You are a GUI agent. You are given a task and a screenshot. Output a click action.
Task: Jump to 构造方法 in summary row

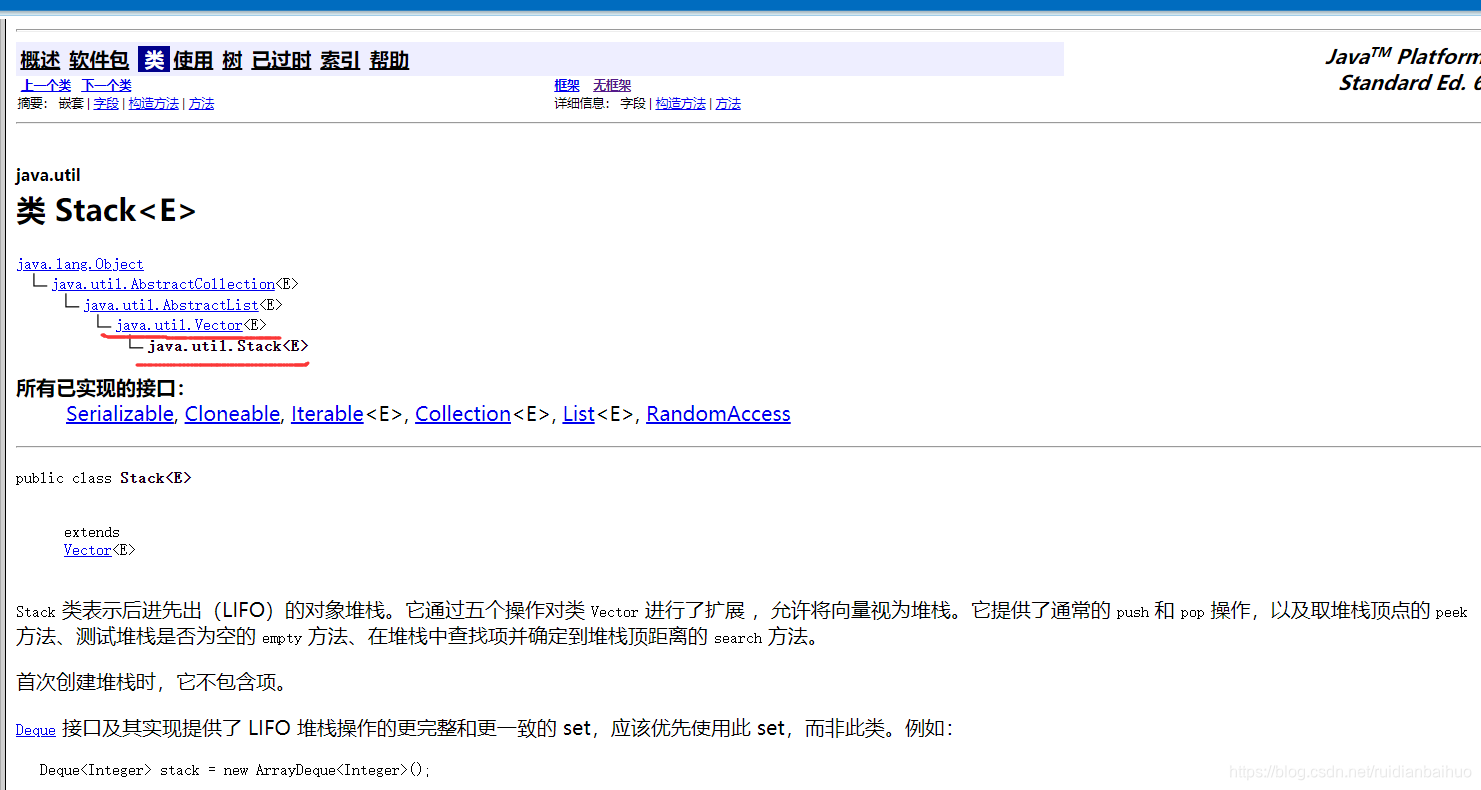[154, 104]
